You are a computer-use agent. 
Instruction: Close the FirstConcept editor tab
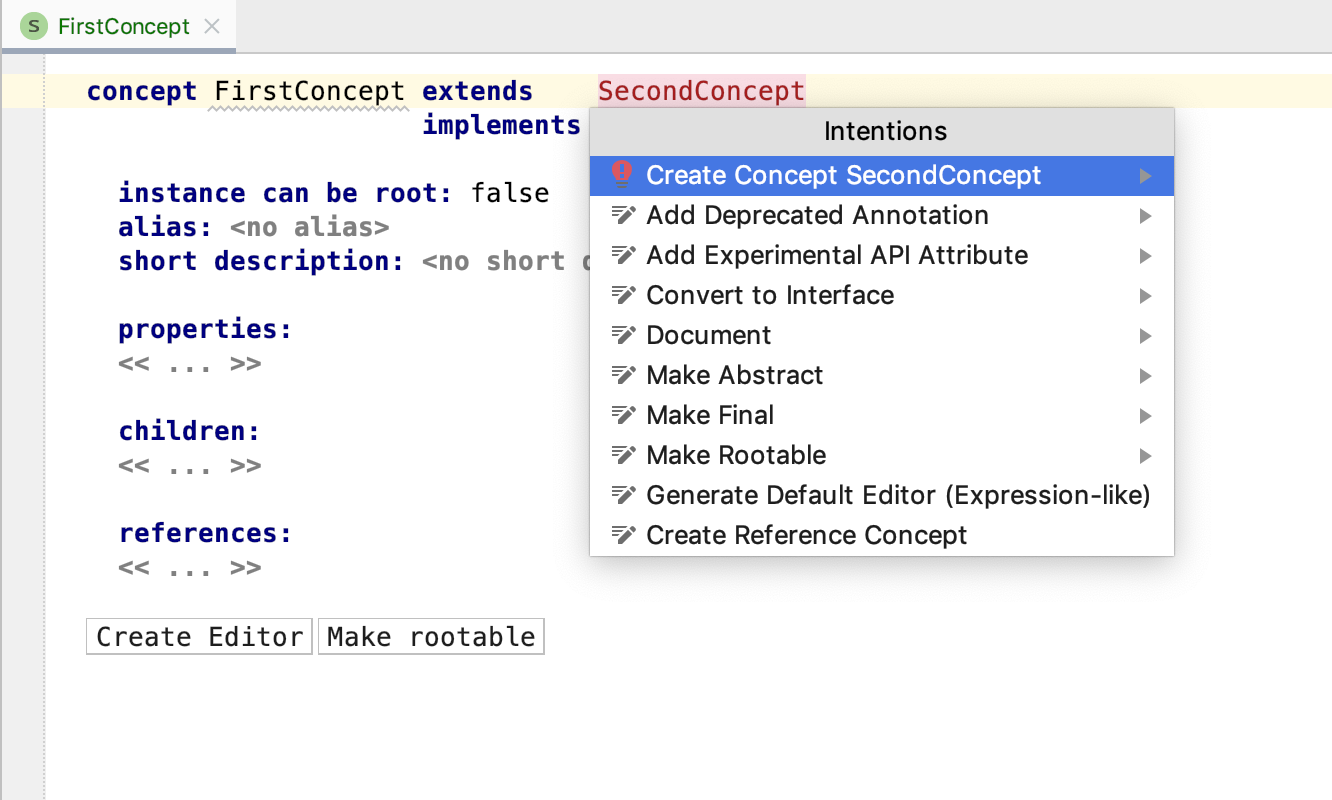tap(212, 26)
